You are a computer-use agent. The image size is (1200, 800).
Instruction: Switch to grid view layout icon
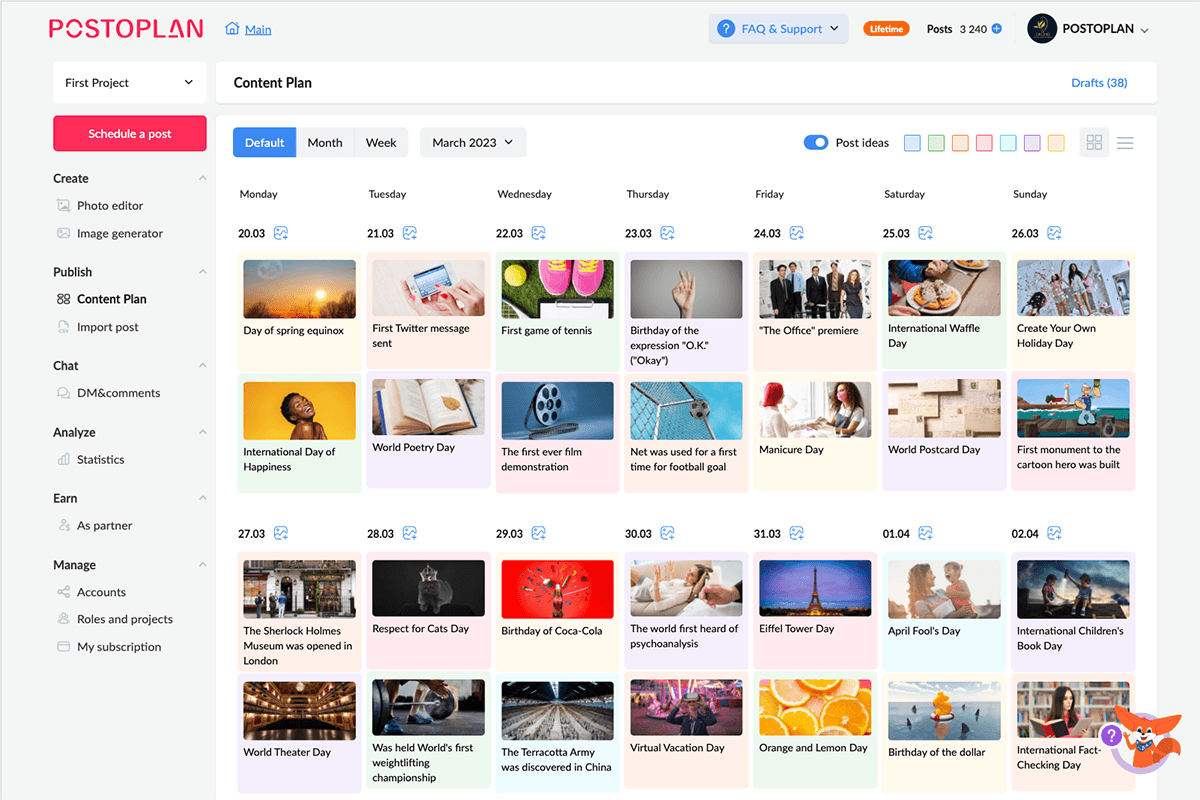point(1094,143)
